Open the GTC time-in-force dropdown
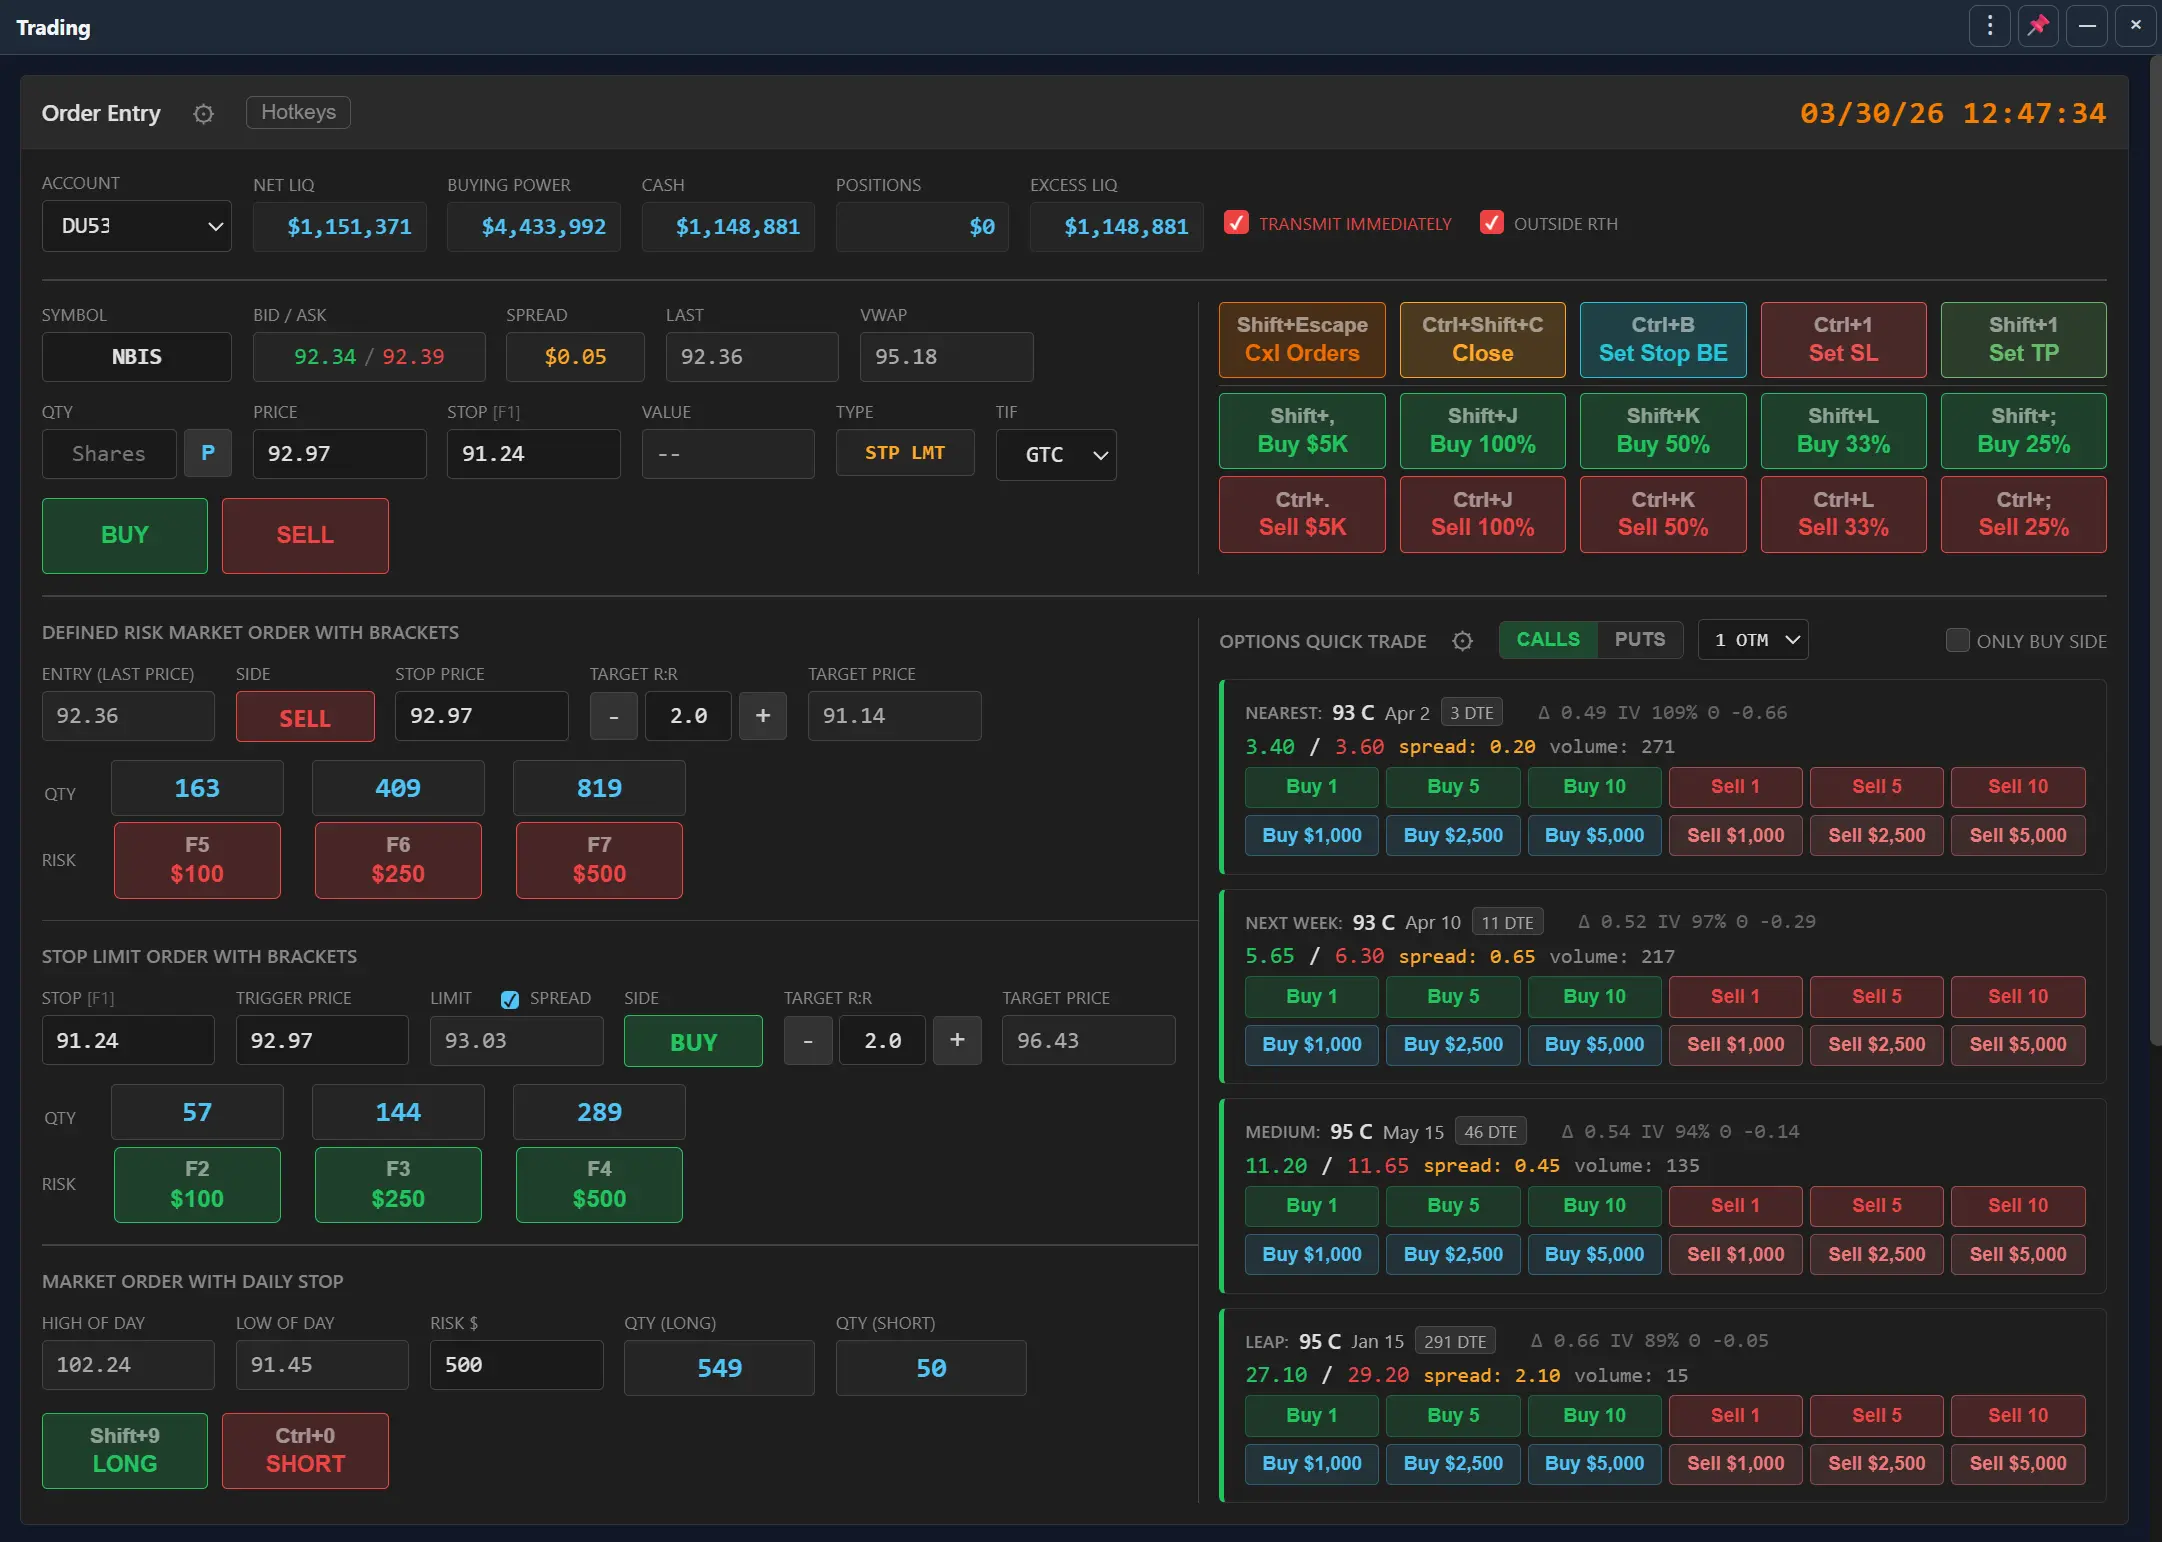 click(x=1056, y=454)
